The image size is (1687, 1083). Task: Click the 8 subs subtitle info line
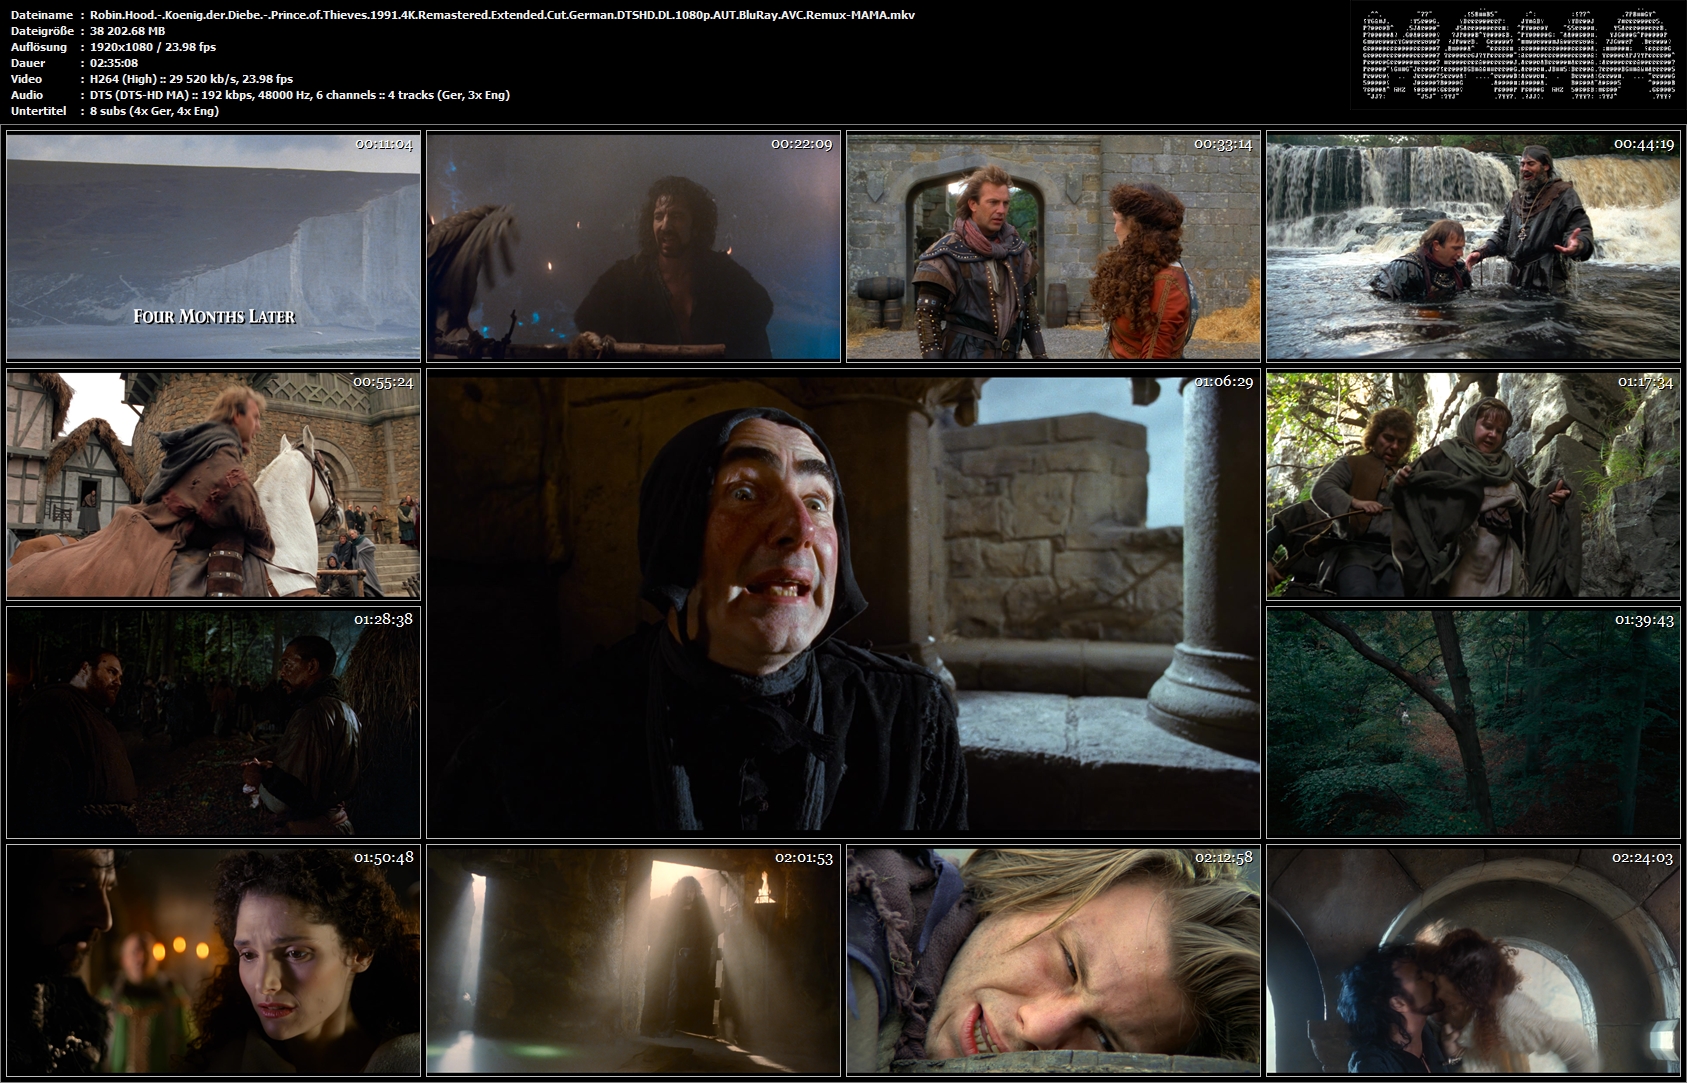coord(154,111)
